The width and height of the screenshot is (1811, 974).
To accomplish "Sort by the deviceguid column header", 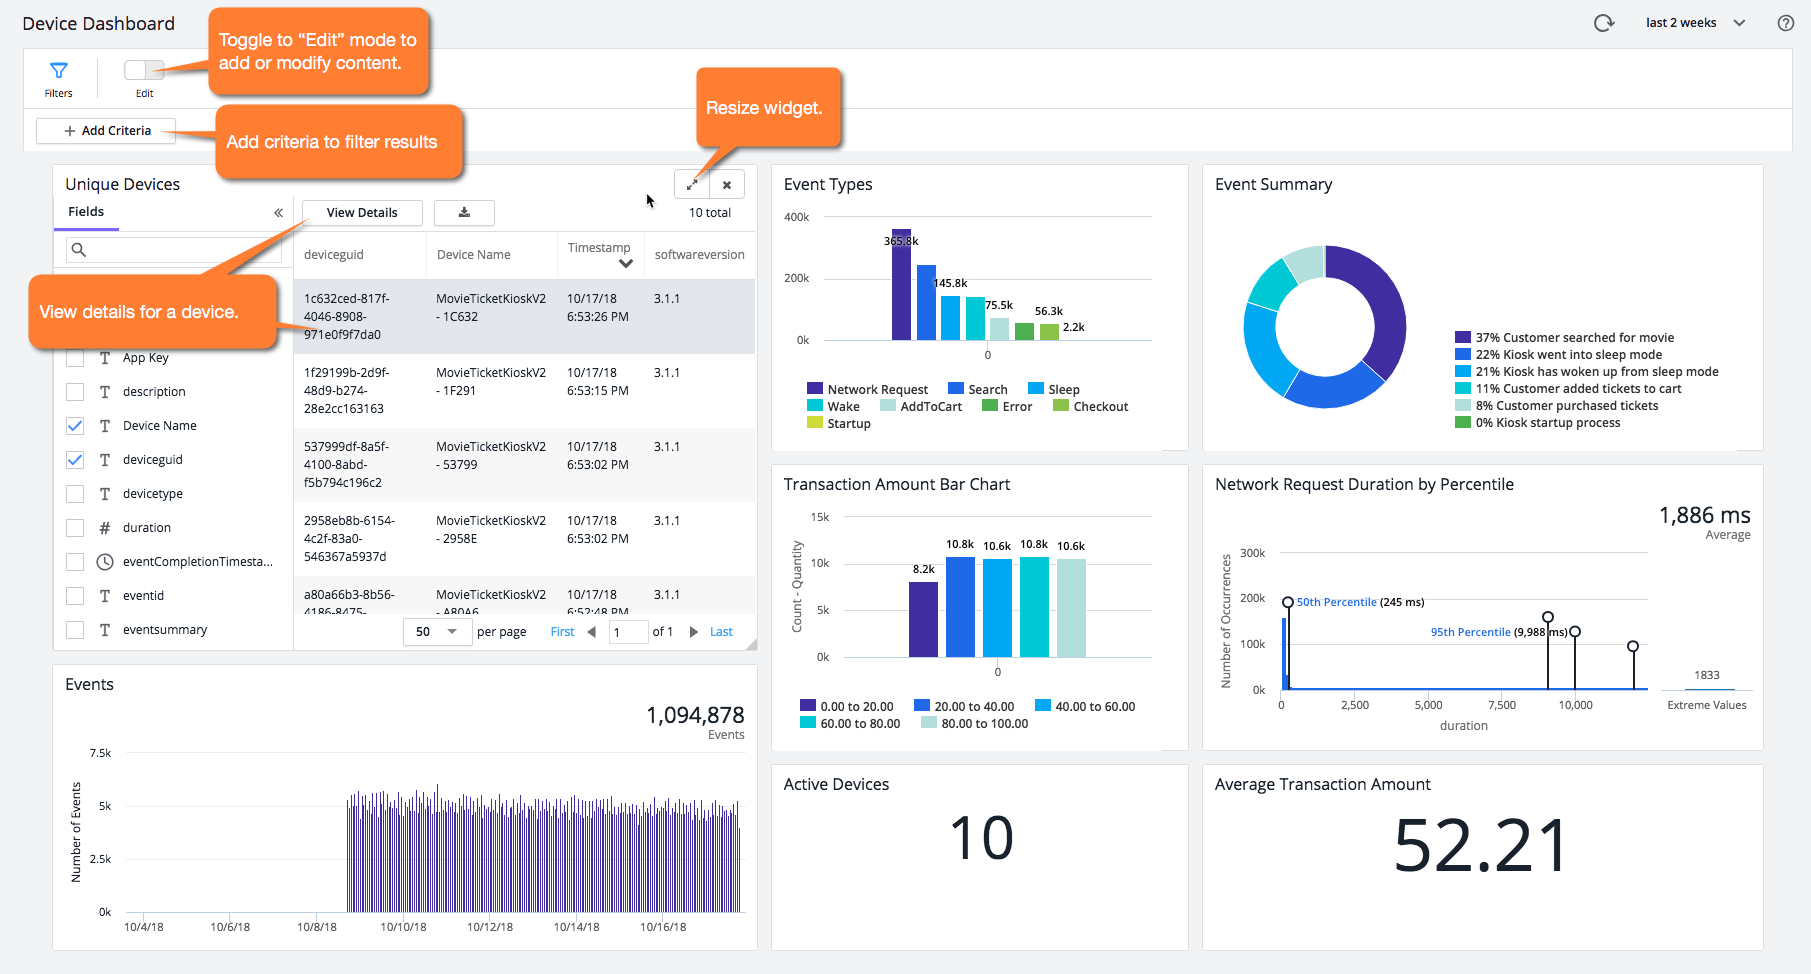I will coord(334,255).
